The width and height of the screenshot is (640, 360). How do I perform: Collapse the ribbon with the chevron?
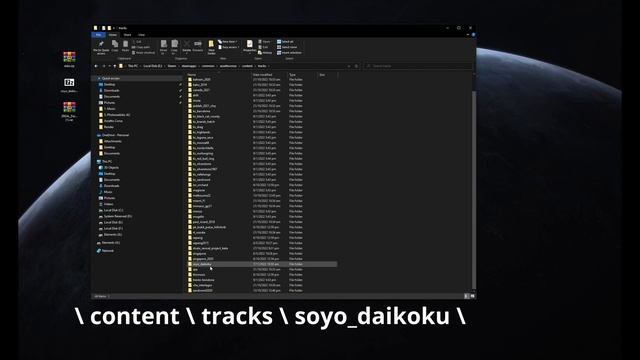pos(468,35)
